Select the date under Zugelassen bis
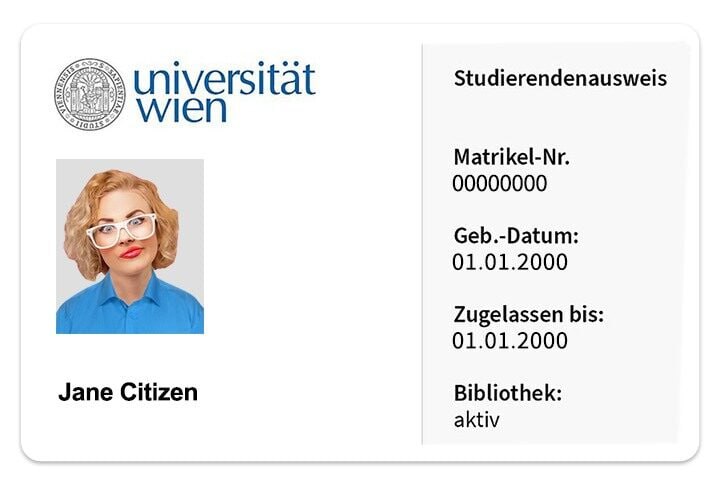Screen dimensions: 720x485 [x=510, y=341]
